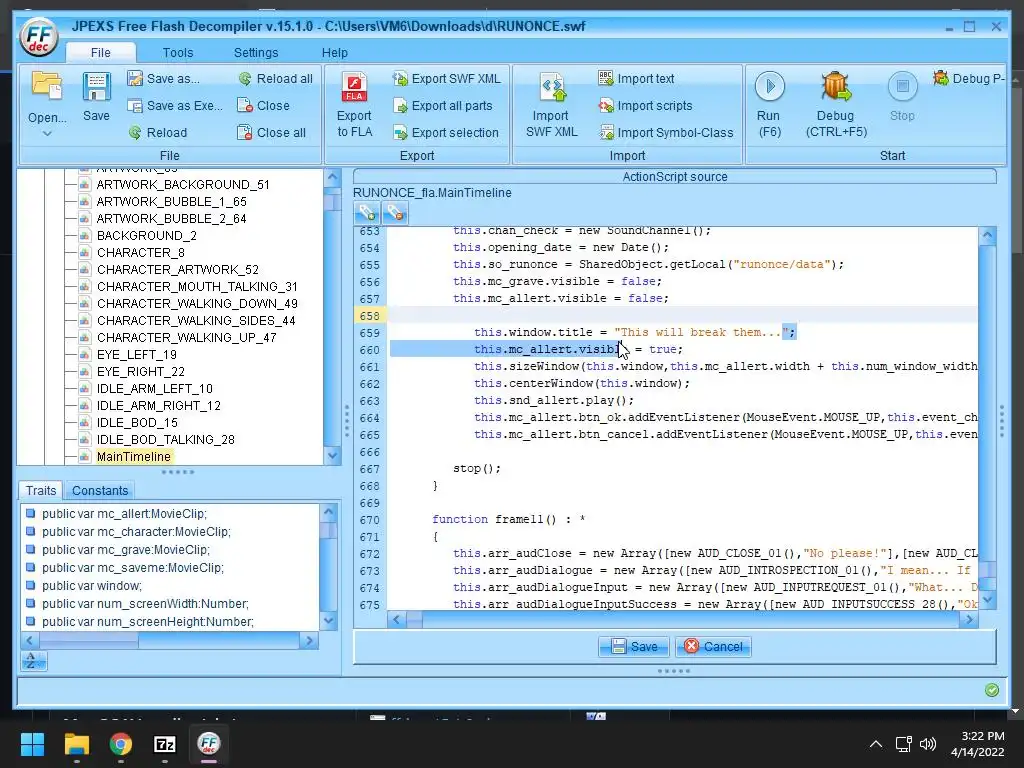Select CHARACTER_MOUTH_TALKING_31 tree item
Image resolution: width=1024 pixels, height=768 pixels.
click(197, 287)
